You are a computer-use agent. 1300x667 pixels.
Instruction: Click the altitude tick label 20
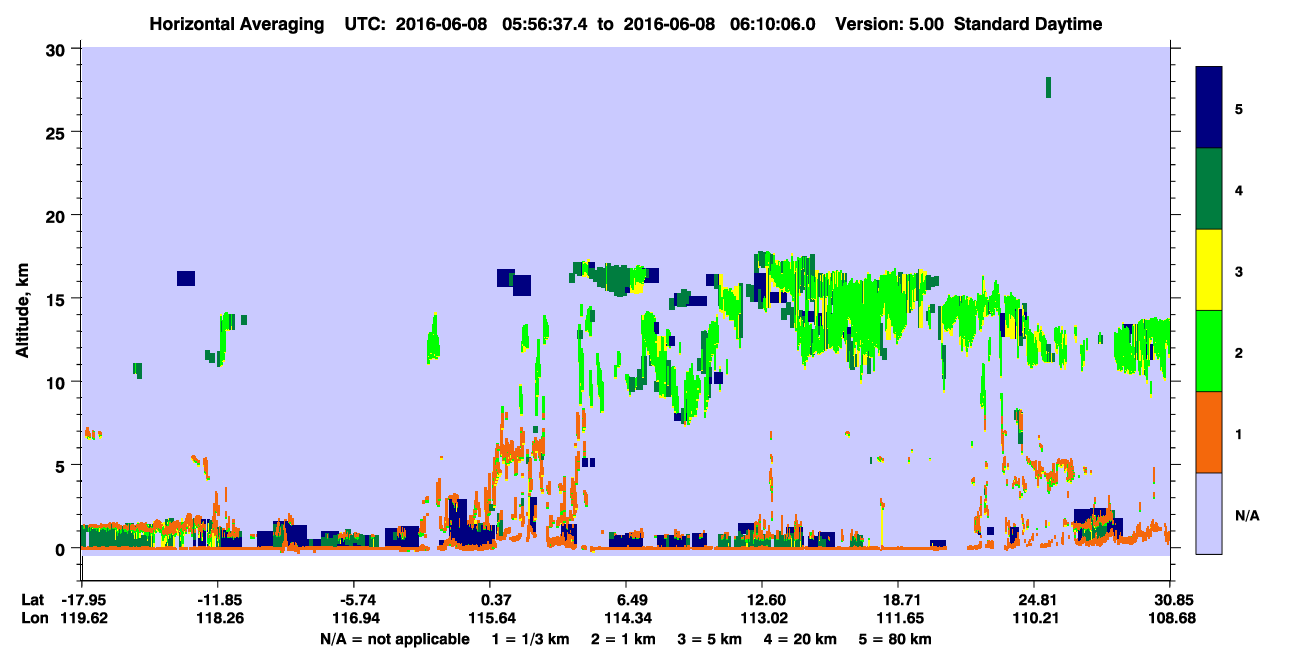[x=58, y=215]
